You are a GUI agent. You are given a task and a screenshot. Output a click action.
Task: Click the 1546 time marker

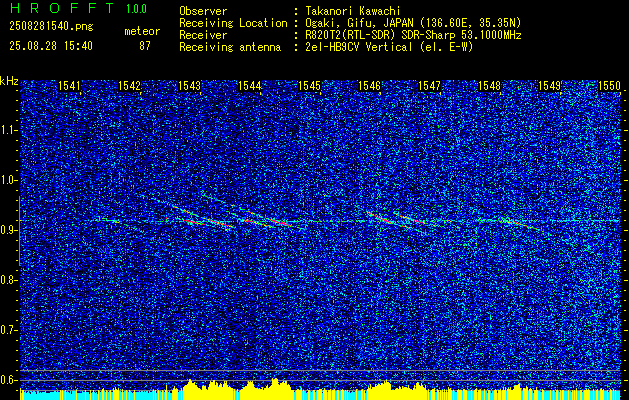[x=369, y=86]
